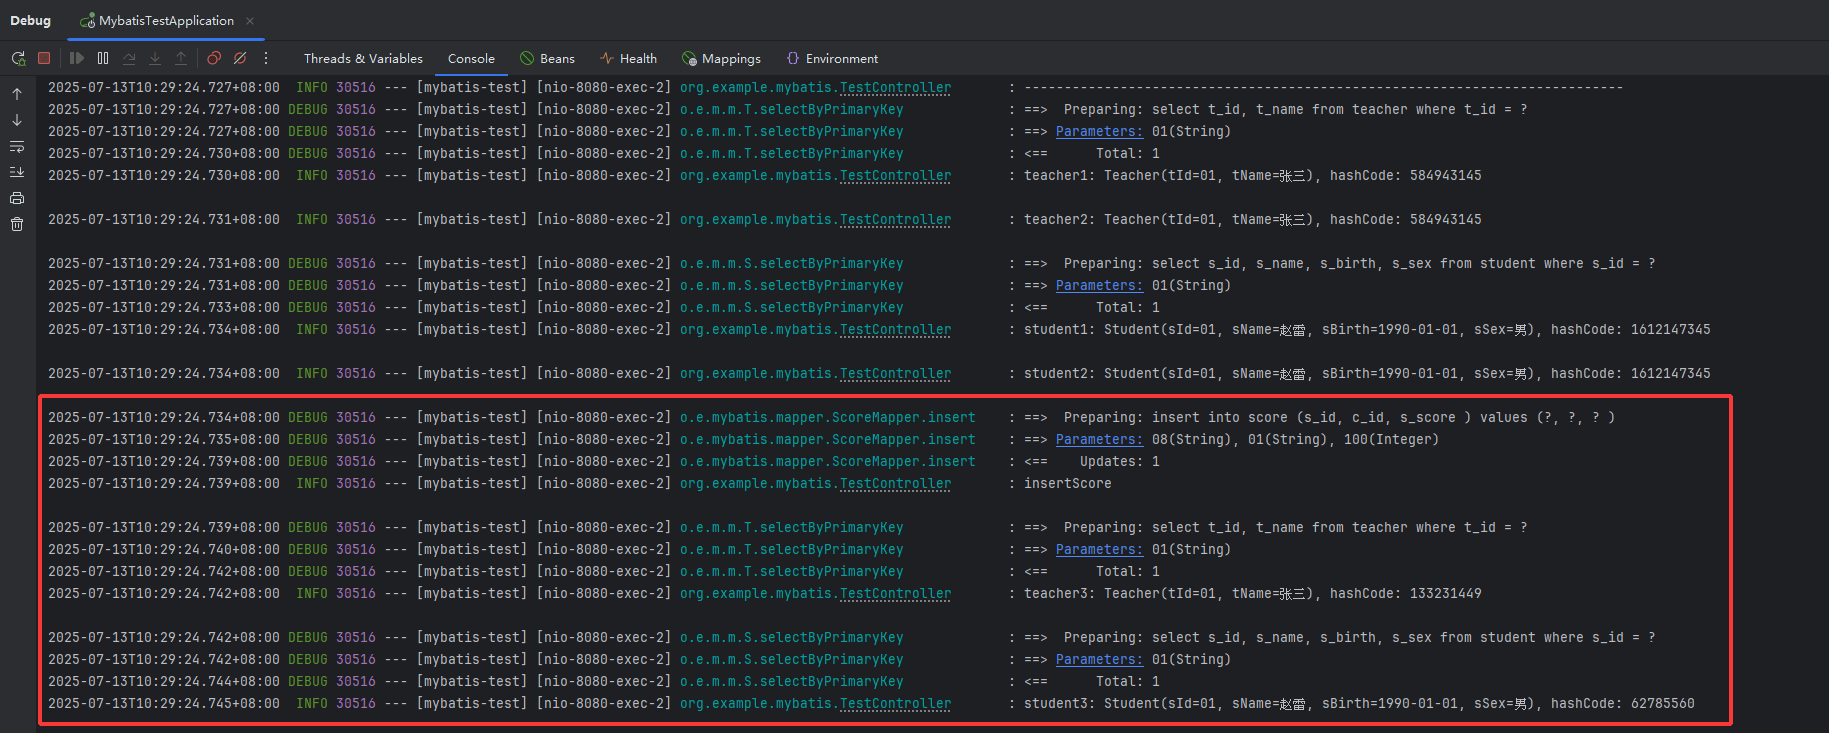
Task: Open TestController link in the insertScore row
Action: pos(895,483)
